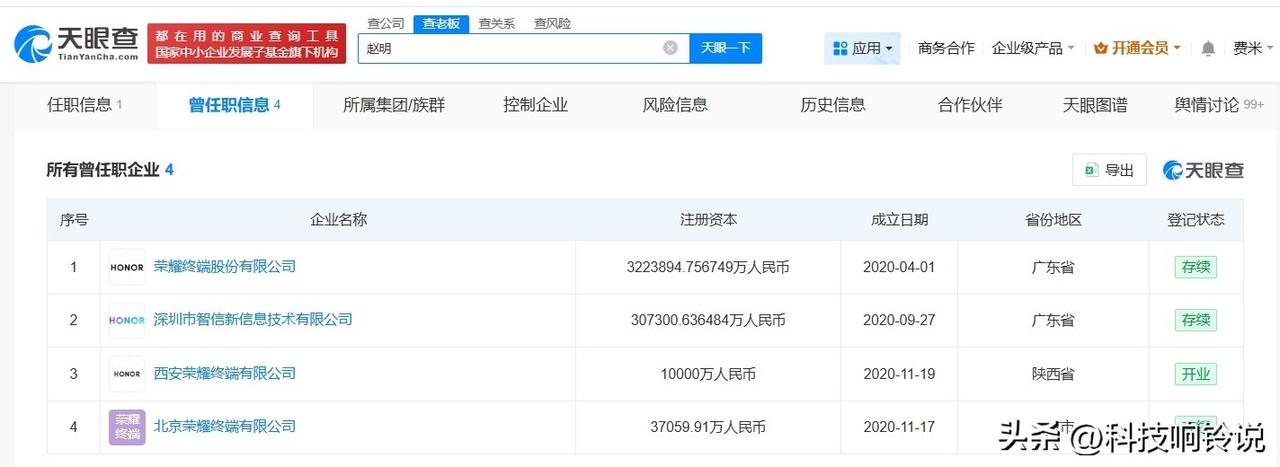Open the 控制企业 tab
This screenshot has height=467, width=1280.
pyautogui.click(x=536, y=105)
